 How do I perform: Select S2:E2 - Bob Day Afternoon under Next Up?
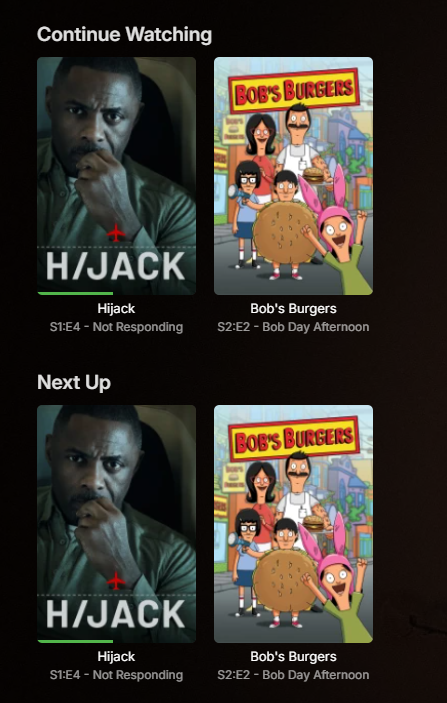(293, 675)
